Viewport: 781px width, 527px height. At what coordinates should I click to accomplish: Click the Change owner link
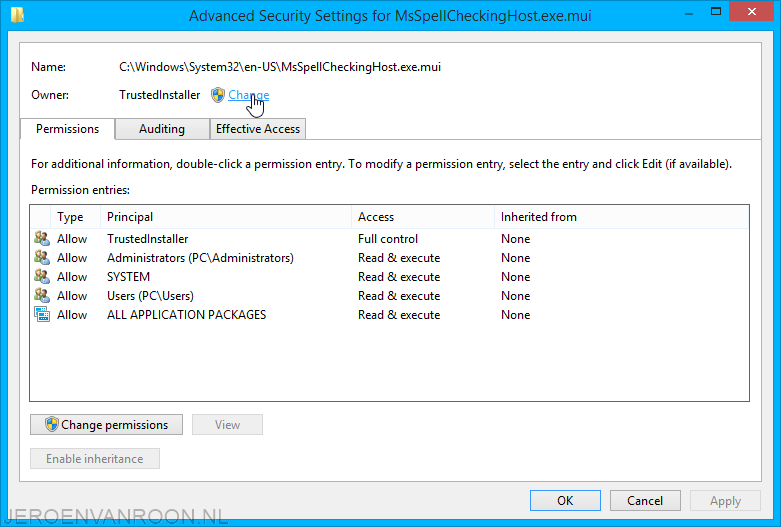pyautogui.click(x=249, y=95)
